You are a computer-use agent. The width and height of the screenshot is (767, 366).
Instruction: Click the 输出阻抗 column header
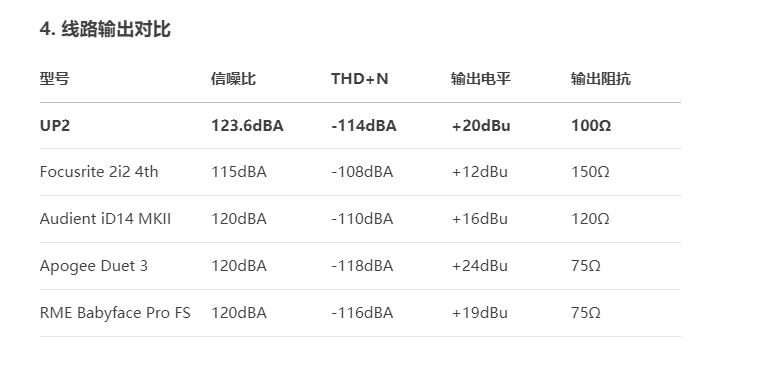601,78
